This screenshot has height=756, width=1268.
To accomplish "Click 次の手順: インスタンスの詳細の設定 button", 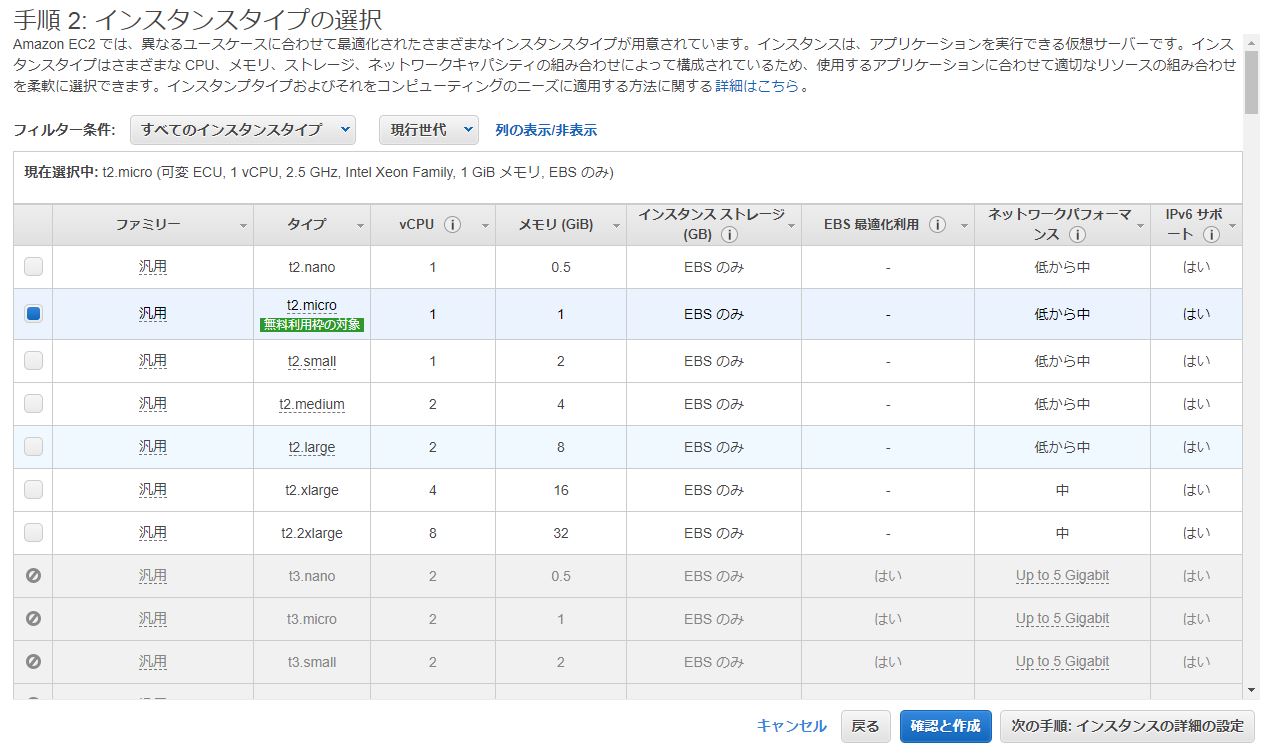I will [x=1127, y=726].
